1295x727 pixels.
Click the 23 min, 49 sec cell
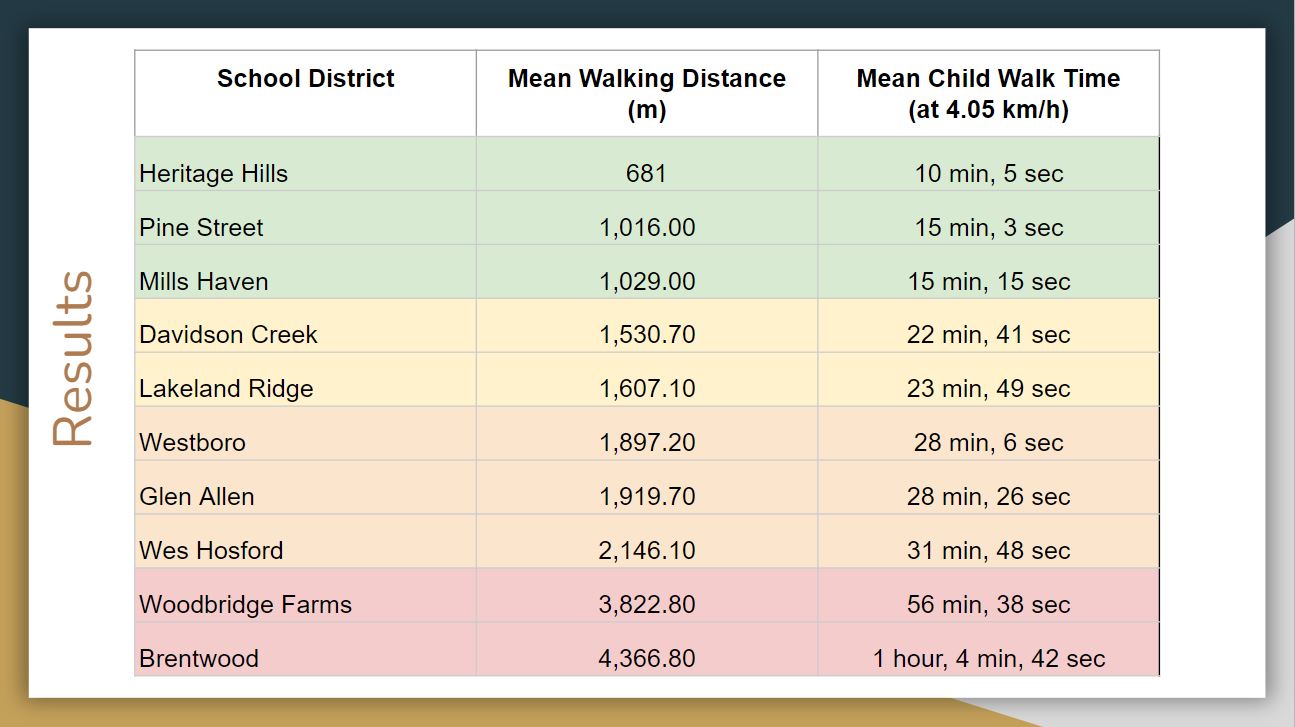click(988, 389)
